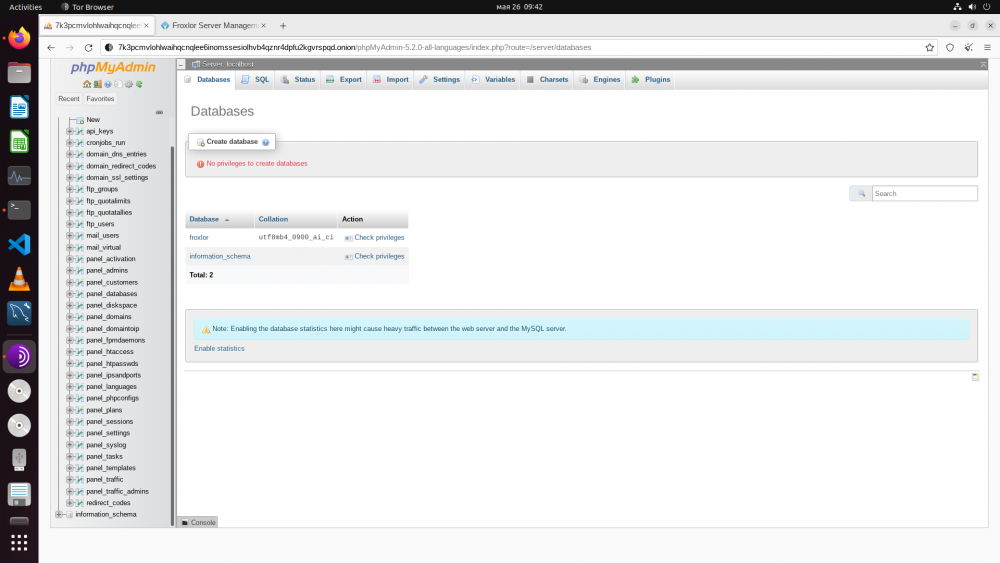The width and height of the screenshot is (1000, 563).
Task: Click Enable statistics link
Action: [219, 349]
